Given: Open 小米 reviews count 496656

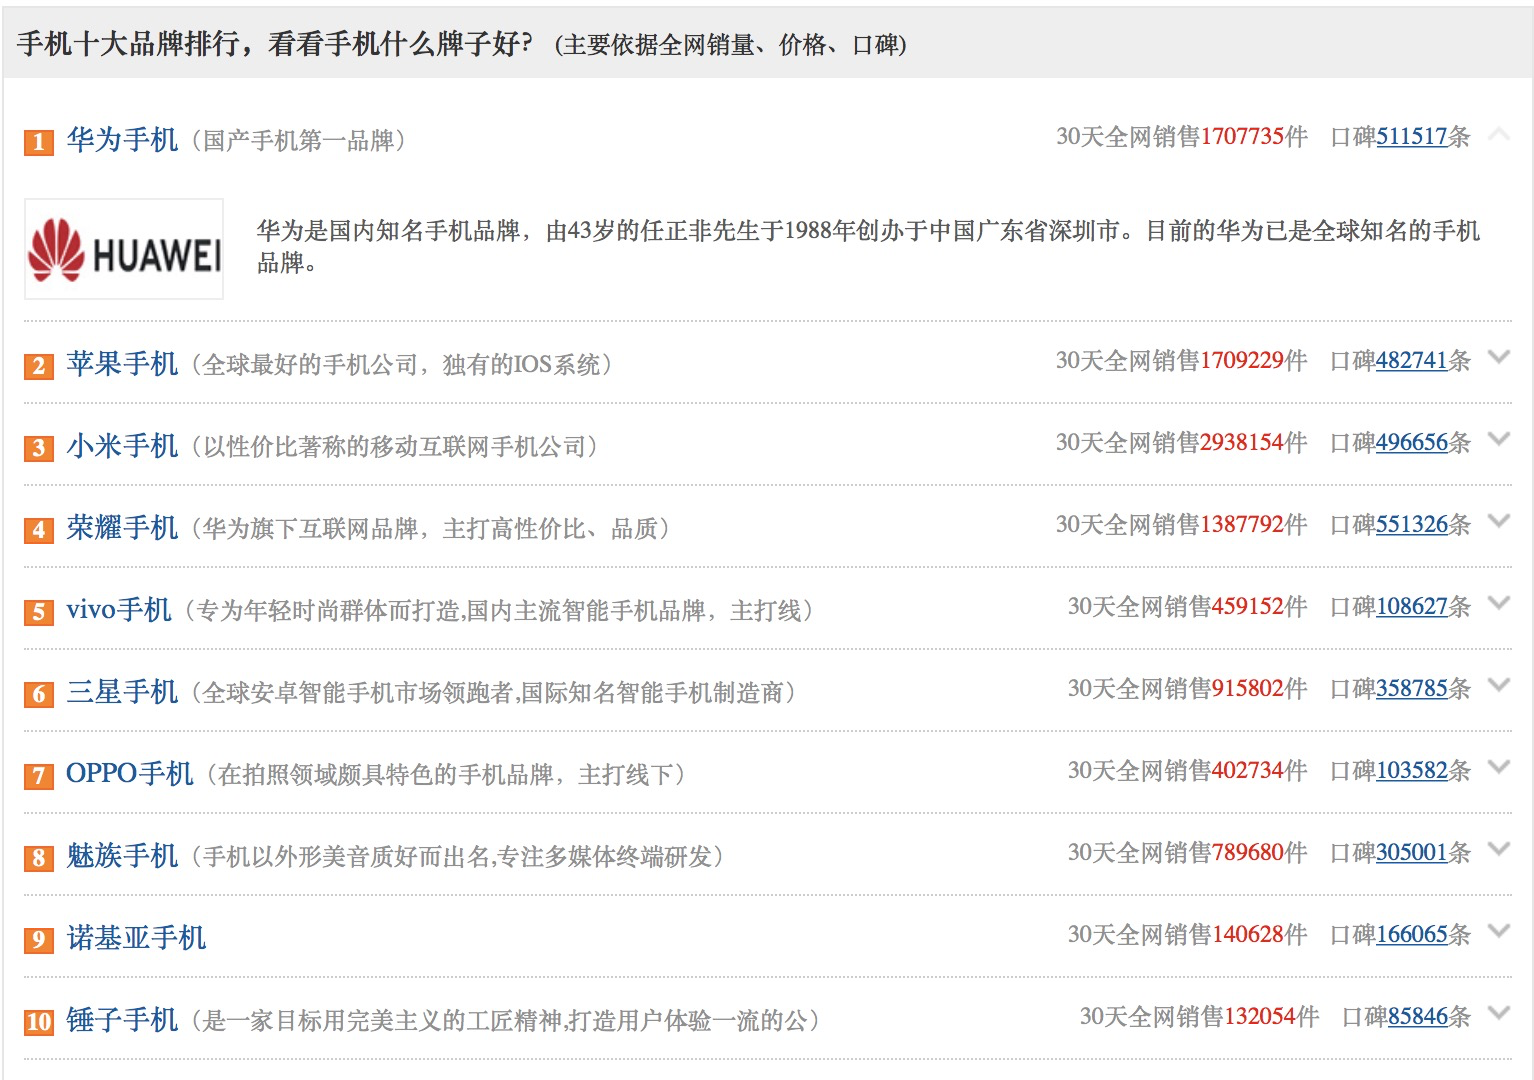Looking at the screenshot, I should (x=1412, y=443).
